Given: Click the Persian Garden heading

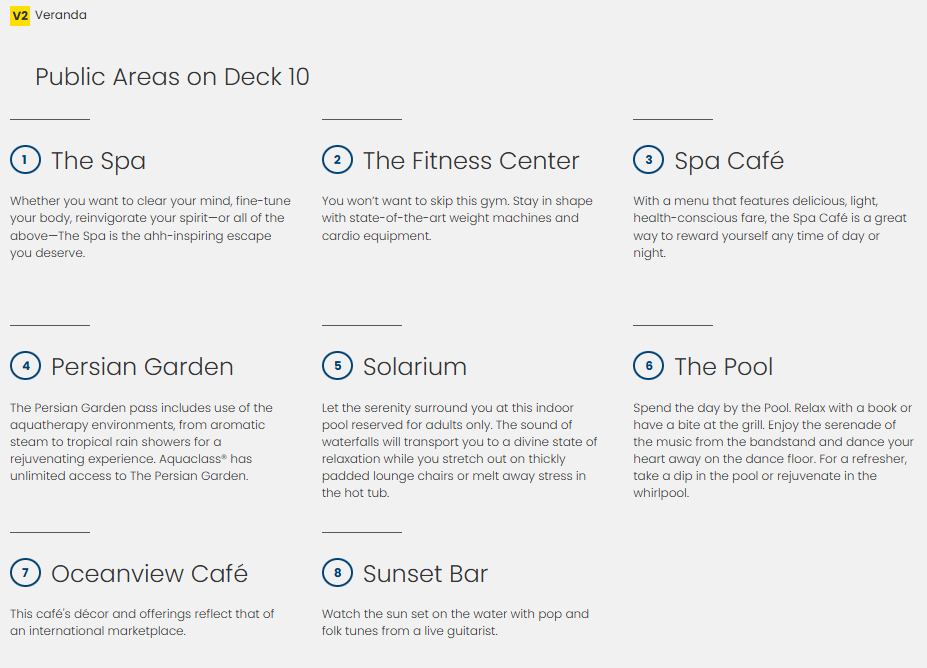Looking at the screenshot, I should pos(142,367).
